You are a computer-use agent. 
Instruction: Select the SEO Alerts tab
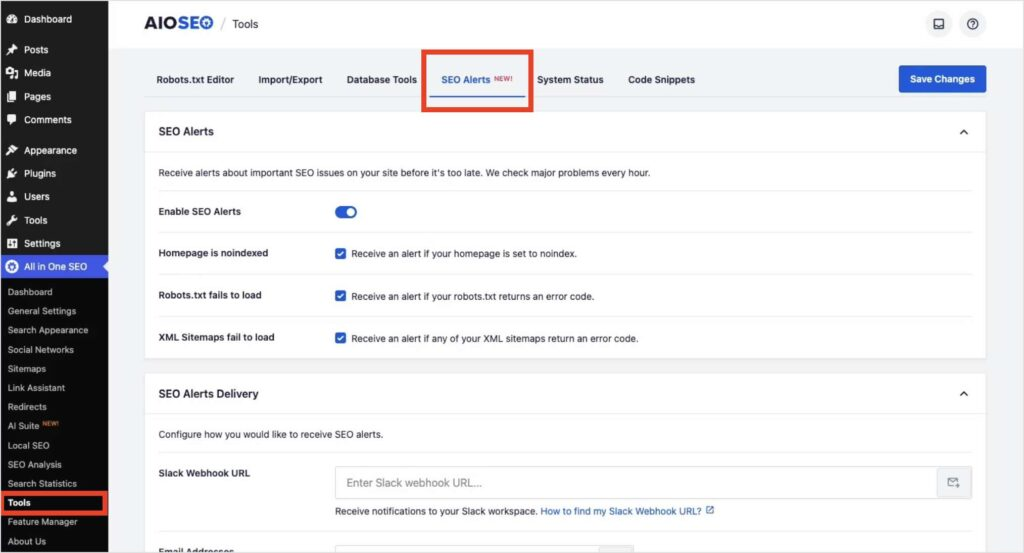coord(477,80)
